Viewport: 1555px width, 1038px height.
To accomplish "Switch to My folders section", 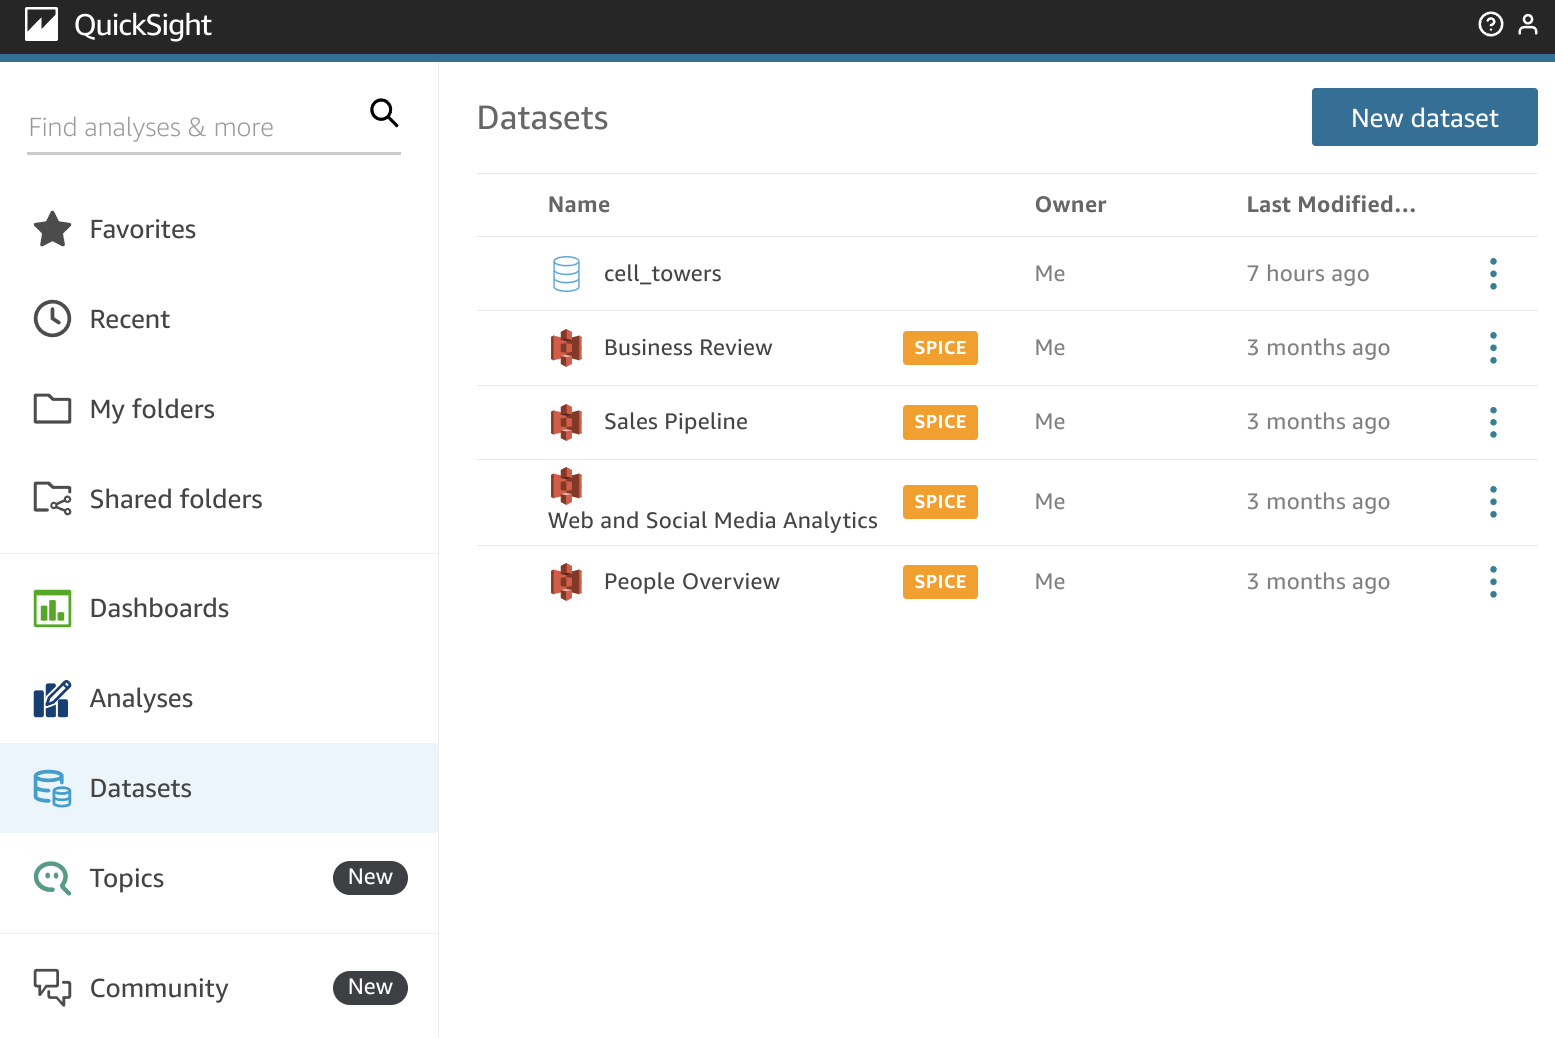I will (x=152, y=408).
